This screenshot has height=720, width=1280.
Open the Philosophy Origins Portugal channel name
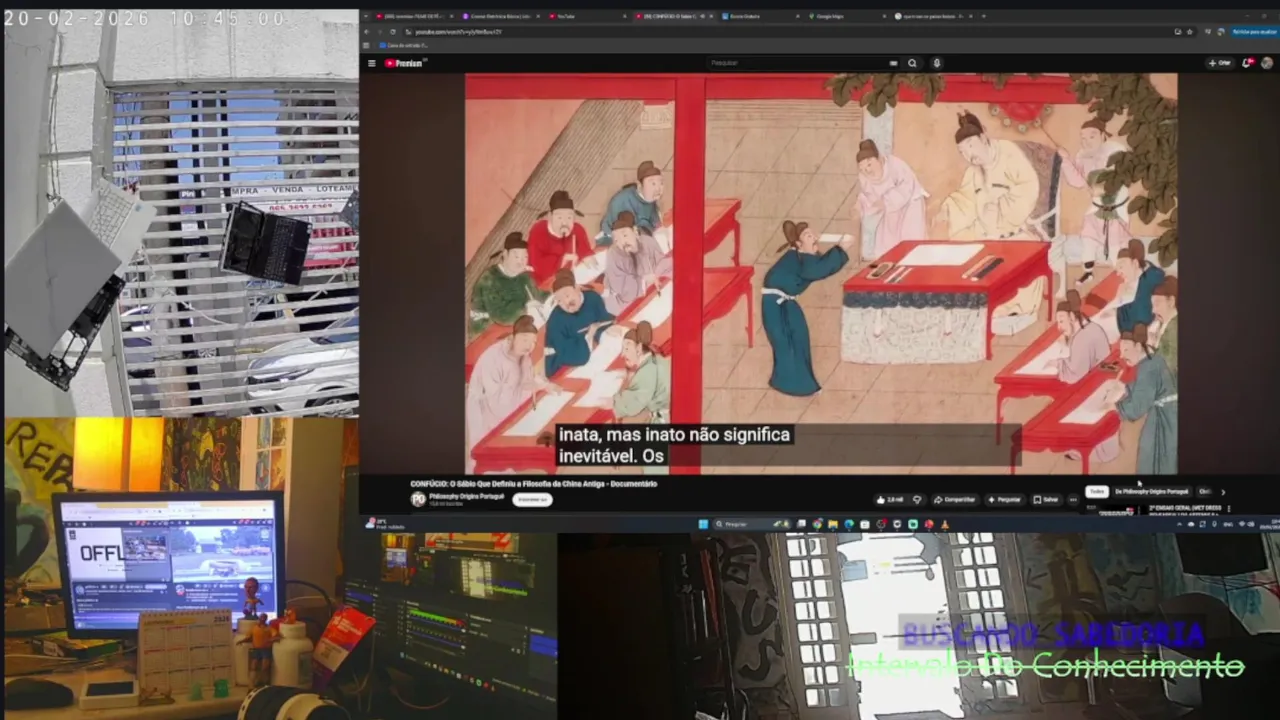click(466, 496)
